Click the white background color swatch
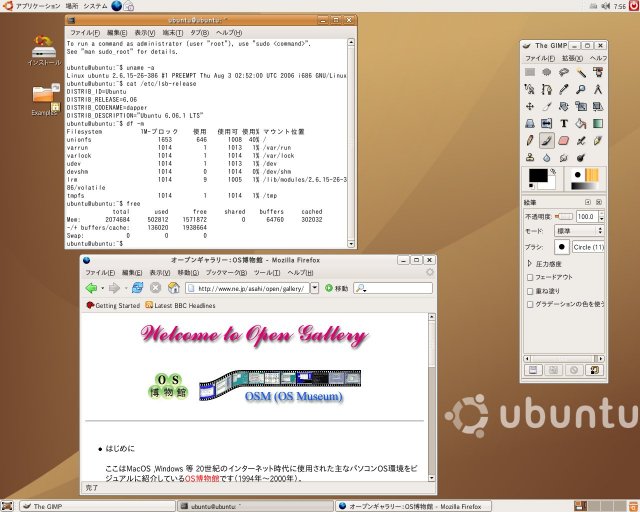 pyautogui.click(x=551, y=184)
